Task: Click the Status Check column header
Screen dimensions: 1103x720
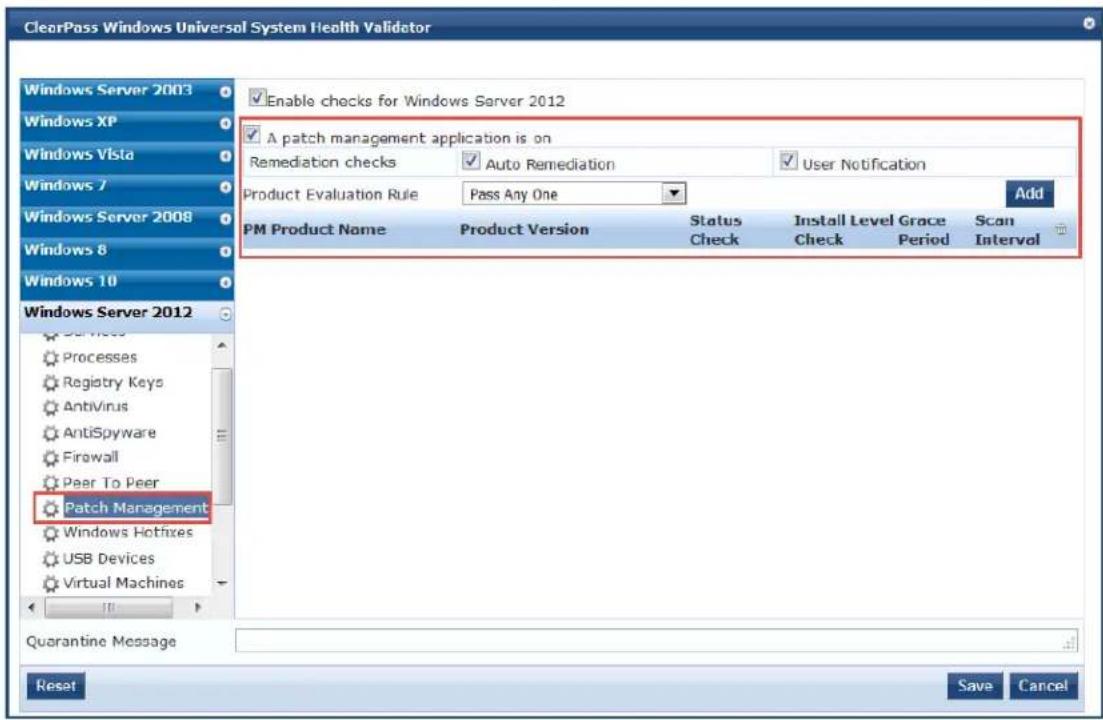Action: coord(715,230)
